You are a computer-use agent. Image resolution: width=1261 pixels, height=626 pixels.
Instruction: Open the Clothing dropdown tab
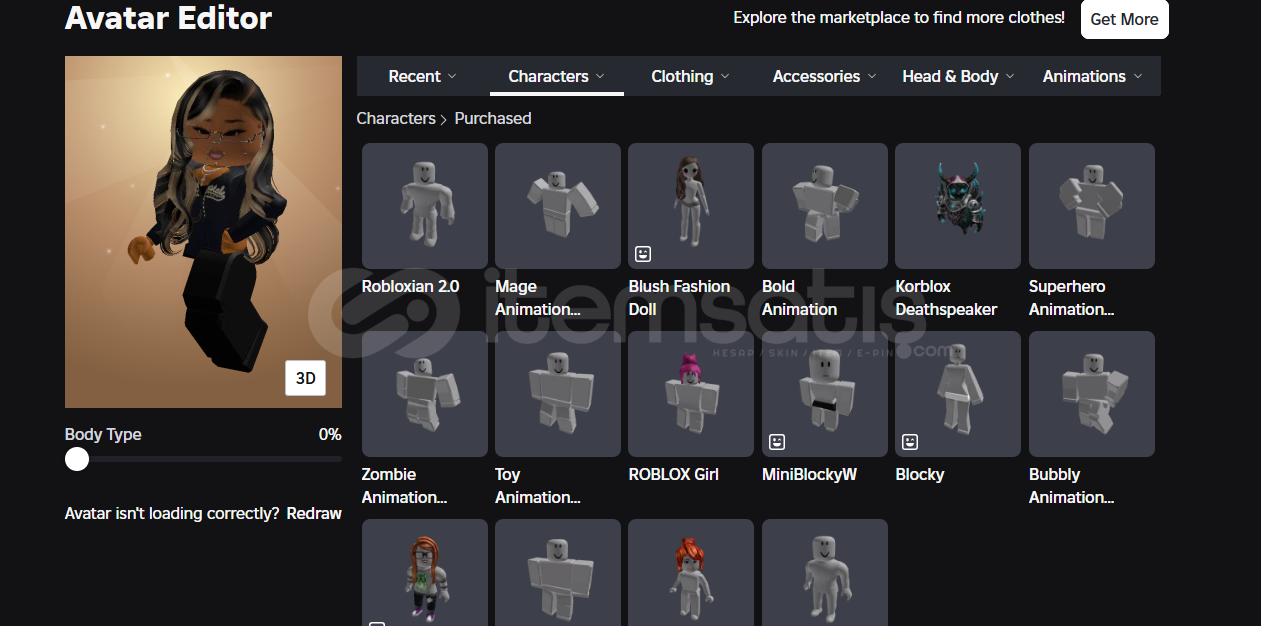coord(690,76)
